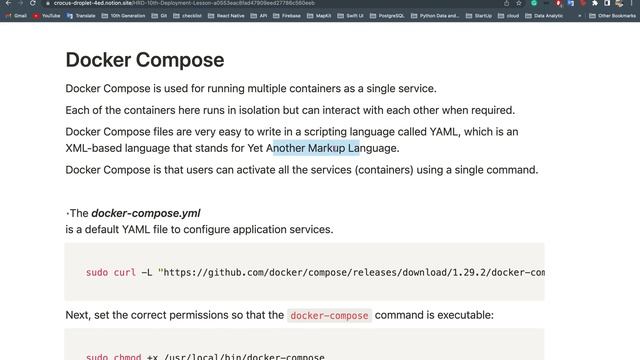Show the hidden bookmarks overflow chevron
640x360 pixels.
[580, 16]
